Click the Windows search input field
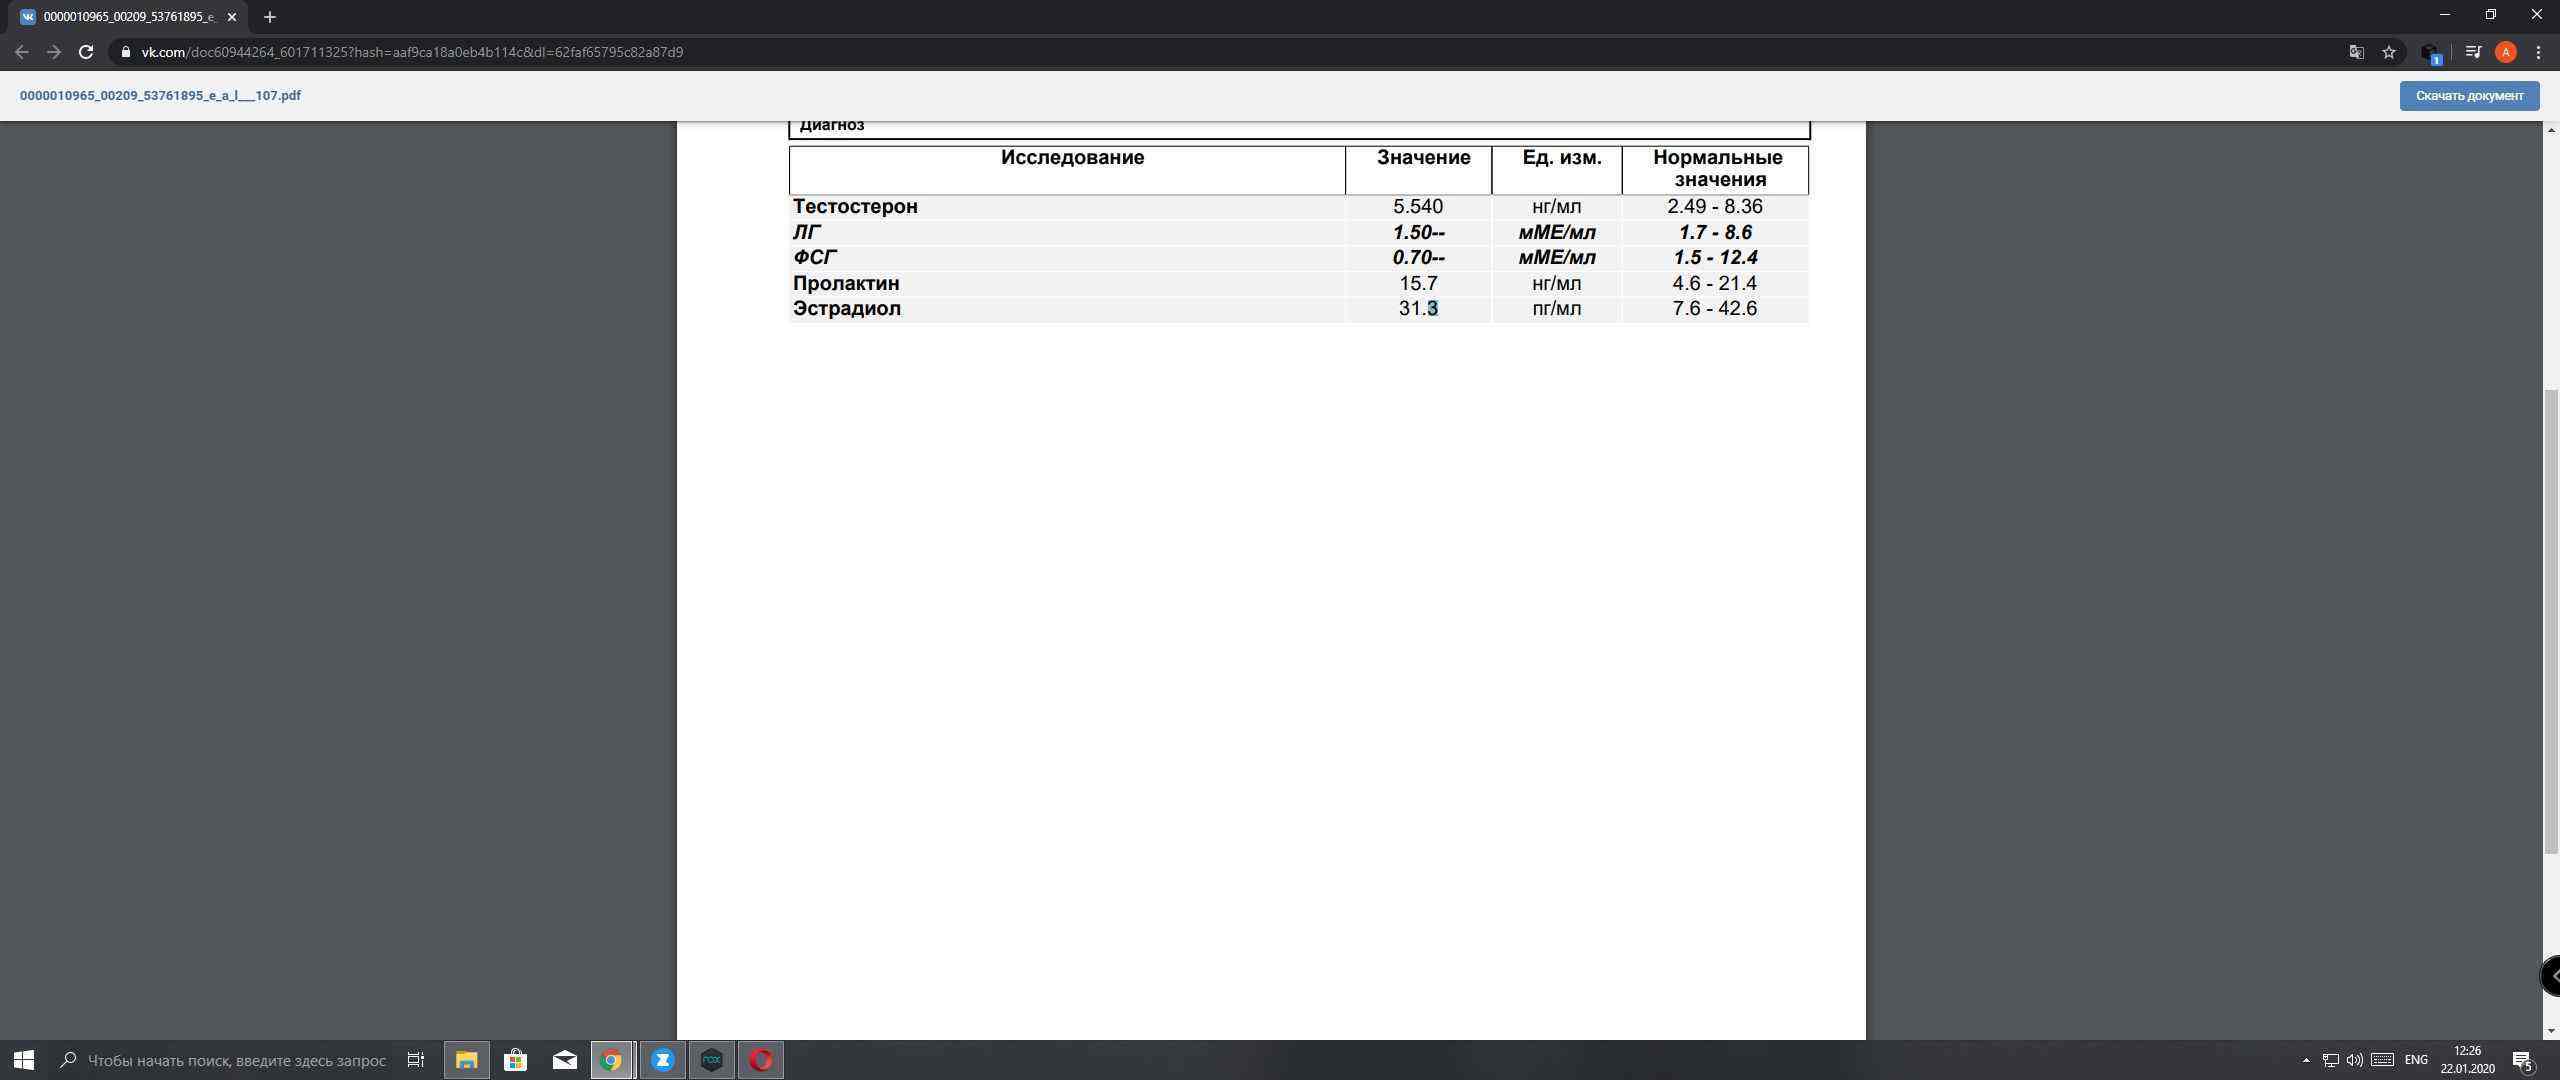 [236, 1060]
